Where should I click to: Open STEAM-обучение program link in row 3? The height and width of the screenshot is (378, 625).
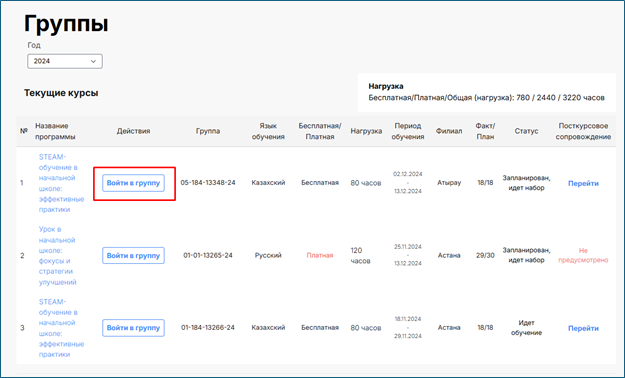61,328
